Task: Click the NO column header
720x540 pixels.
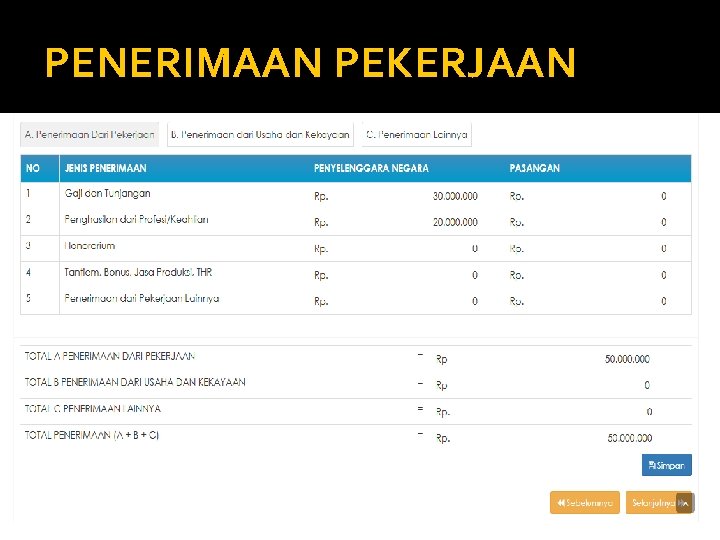Action: (33, 168)
